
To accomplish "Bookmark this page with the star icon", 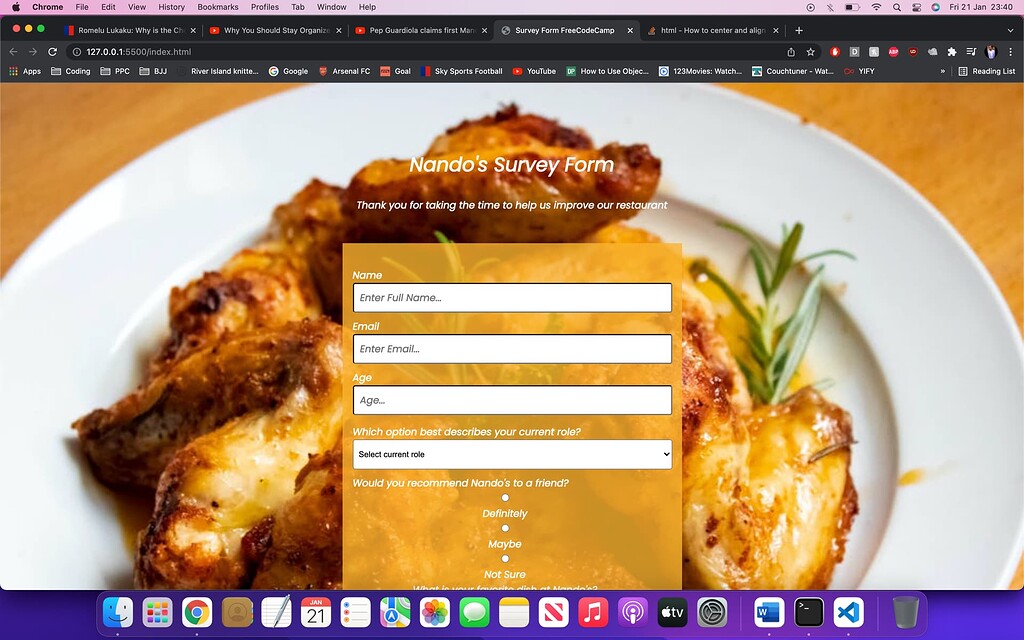I will click(810, 52).
